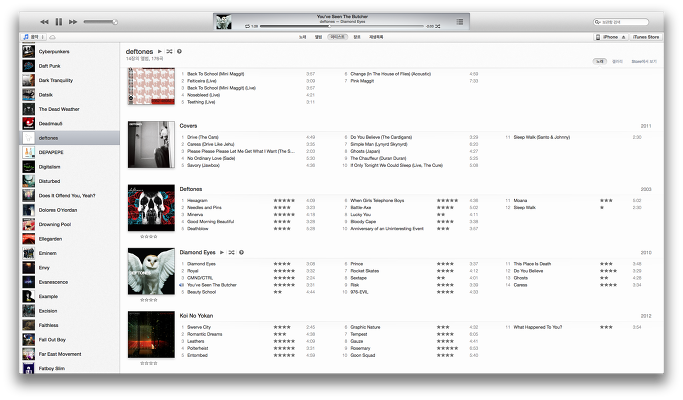The height and width of the screenshot is (400, 683).
Task: Switch to the Genres tab, fourth in the tab row
Action: (357, 37)
